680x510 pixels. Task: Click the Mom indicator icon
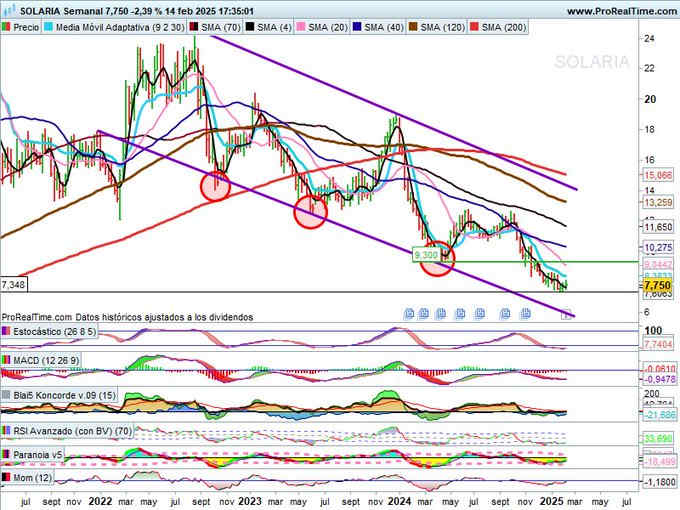6,477
